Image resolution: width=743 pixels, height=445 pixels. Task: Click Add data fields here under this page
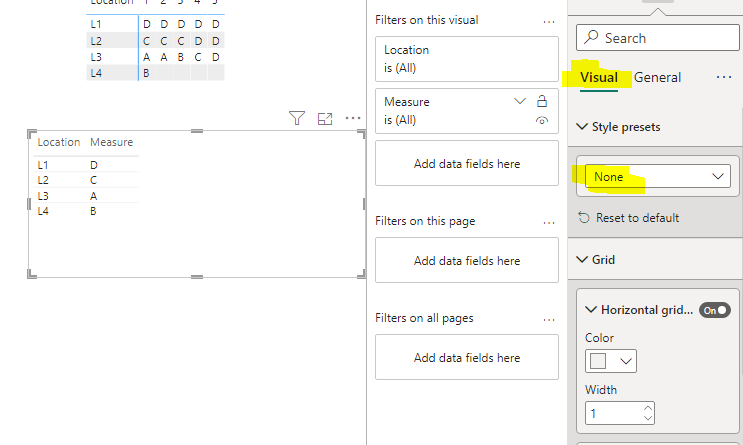[x=467, y=260]
